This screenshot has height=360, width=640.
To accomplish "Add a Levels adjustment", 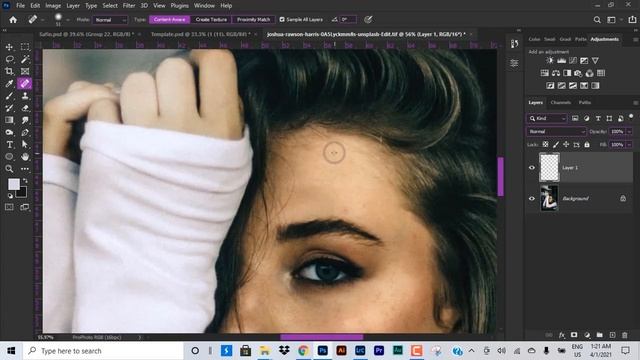I will pos(561,60).
